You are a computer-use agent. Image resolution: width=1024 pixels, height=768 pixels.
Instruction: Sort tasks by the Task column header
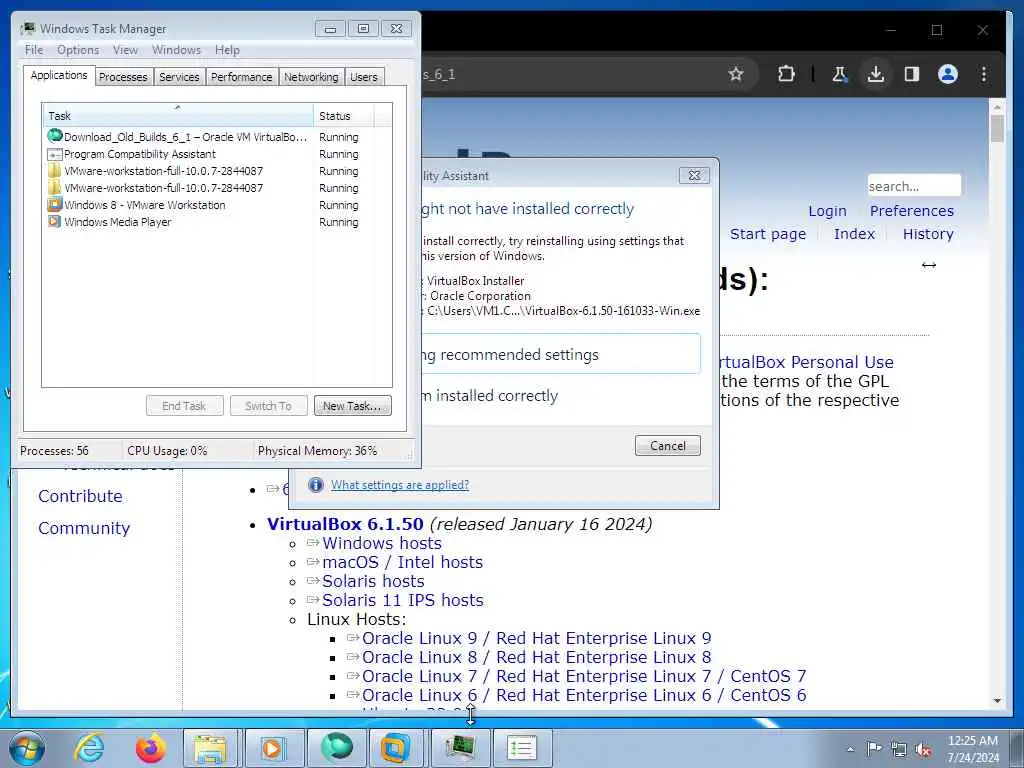(178, 116)
